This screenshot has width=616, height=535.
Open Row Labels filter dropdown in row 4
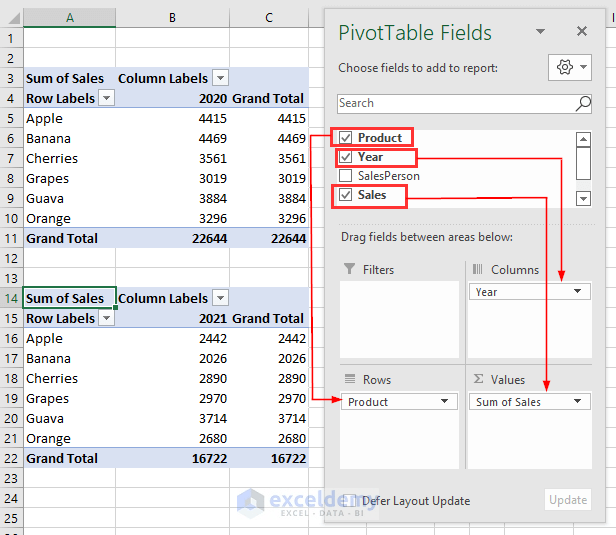point(106,98)
